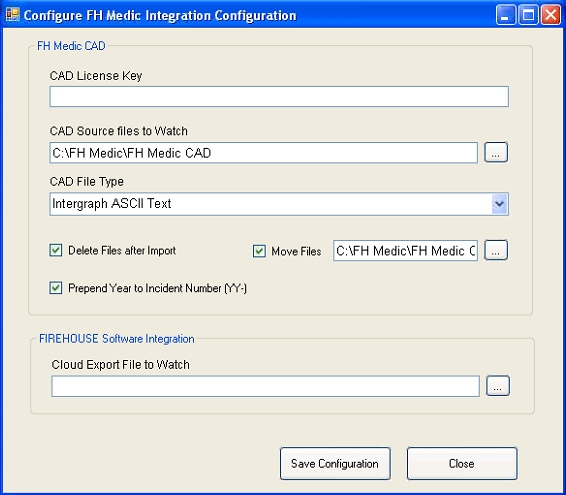Image resolution: width=566 pixels, height=495 pixels.
Task: Click the FH Medic CAD group label
Action: click(71, 46)
